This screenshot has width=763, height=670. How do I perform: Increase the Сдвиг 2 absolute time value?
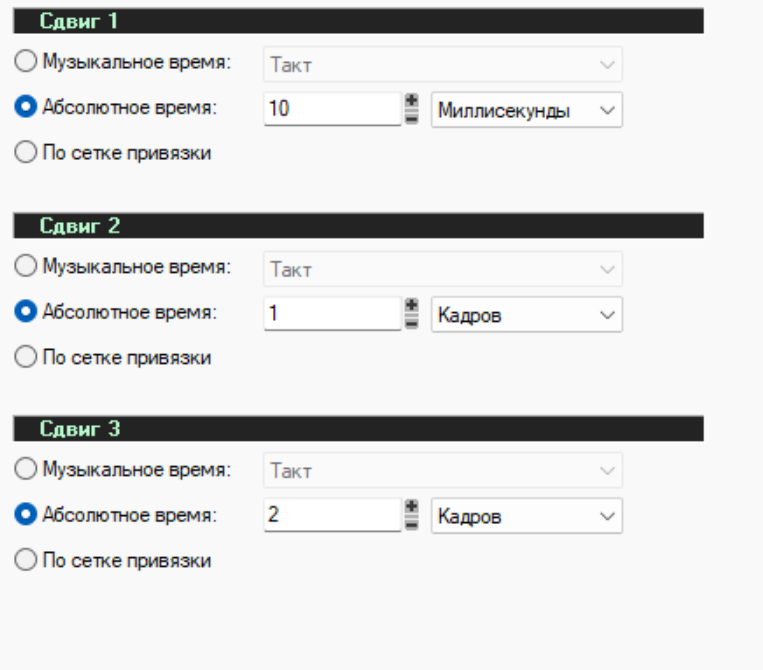(x=410, y=305)
